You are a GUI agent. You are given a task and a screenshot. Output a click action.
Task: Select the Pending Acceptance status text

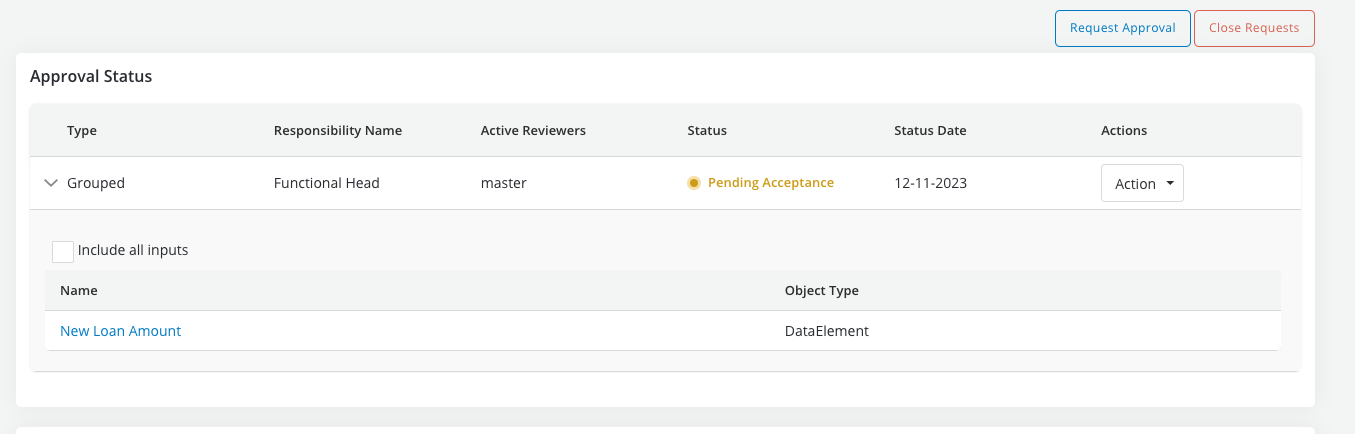click(770, 183)
